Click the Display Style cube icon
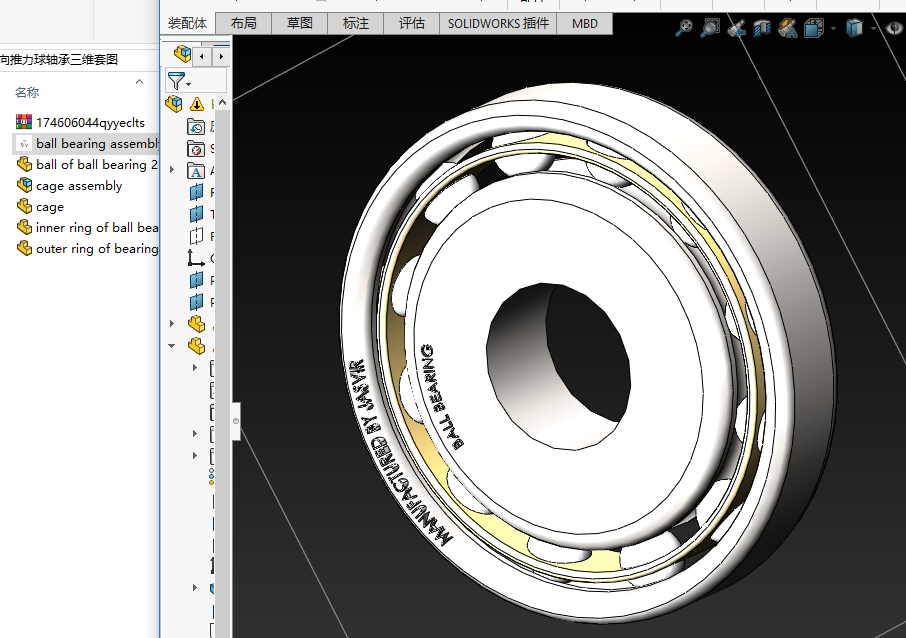The height and width of the screenshot is (638, 906). (x=854, y=28)
